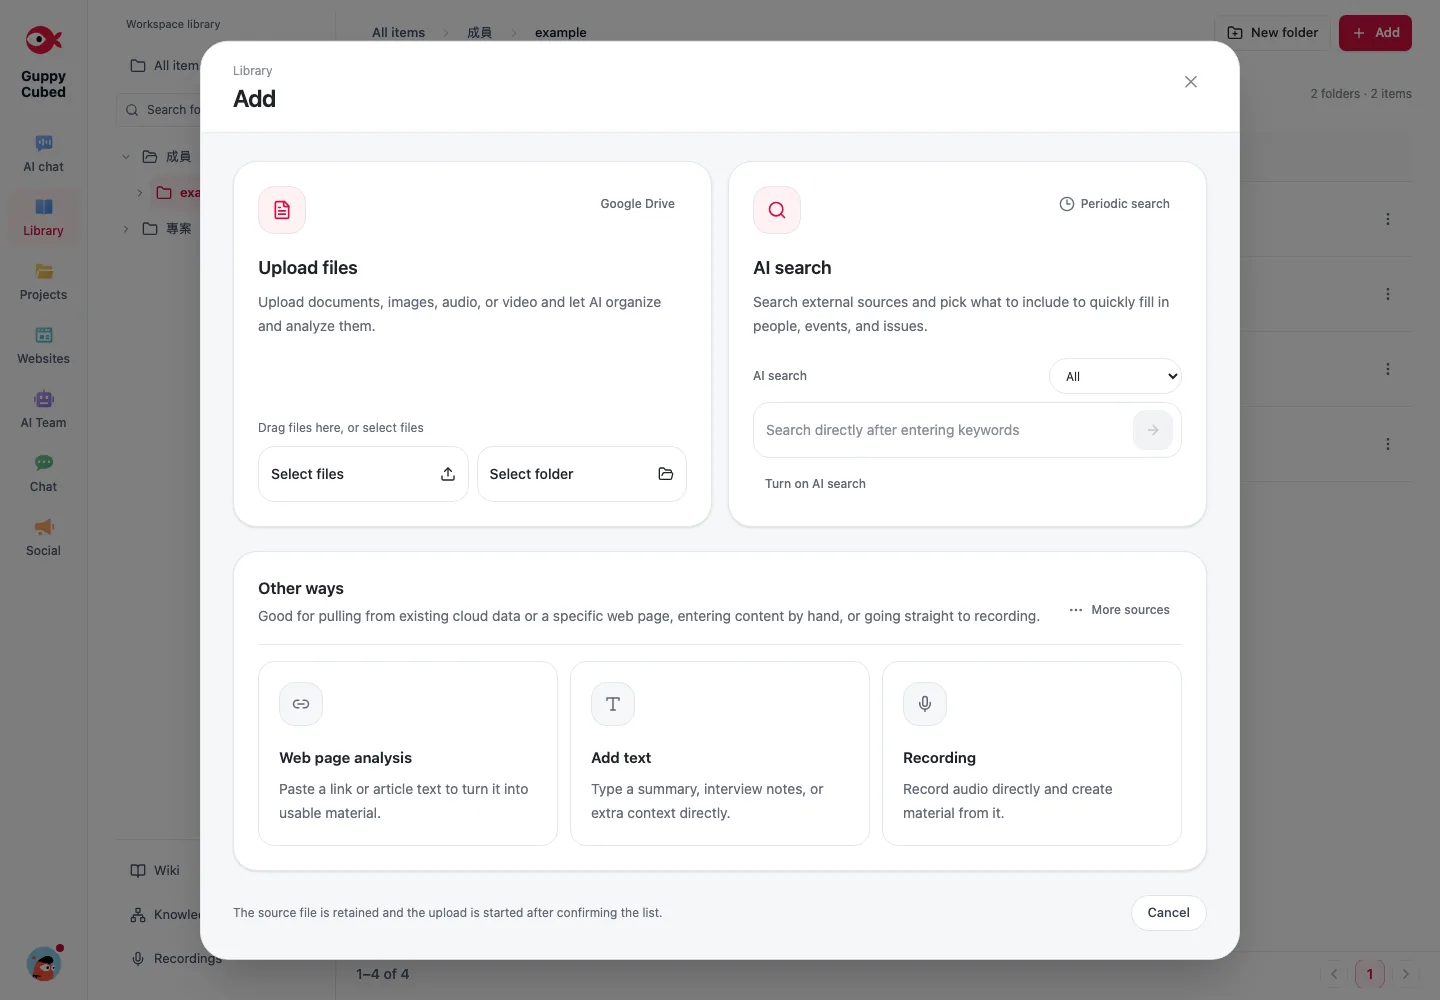Select page 1 in the pagination
Viewport: 1440px width, 1000px height.
pos(1370,974)
